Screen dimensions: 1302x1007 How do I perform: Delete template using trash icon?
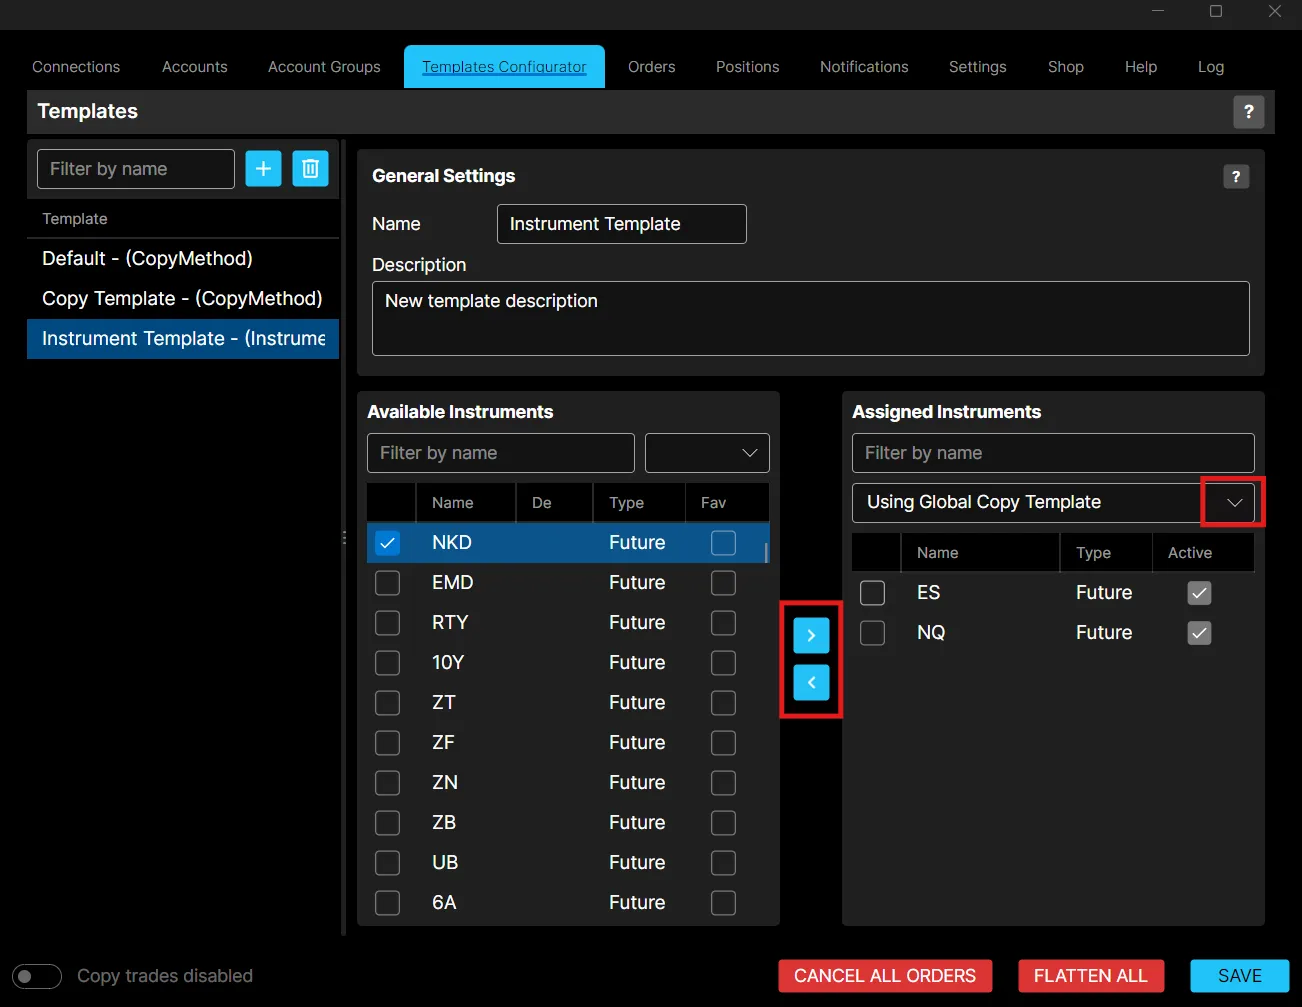pyautogui.click(x=310, y=169)
